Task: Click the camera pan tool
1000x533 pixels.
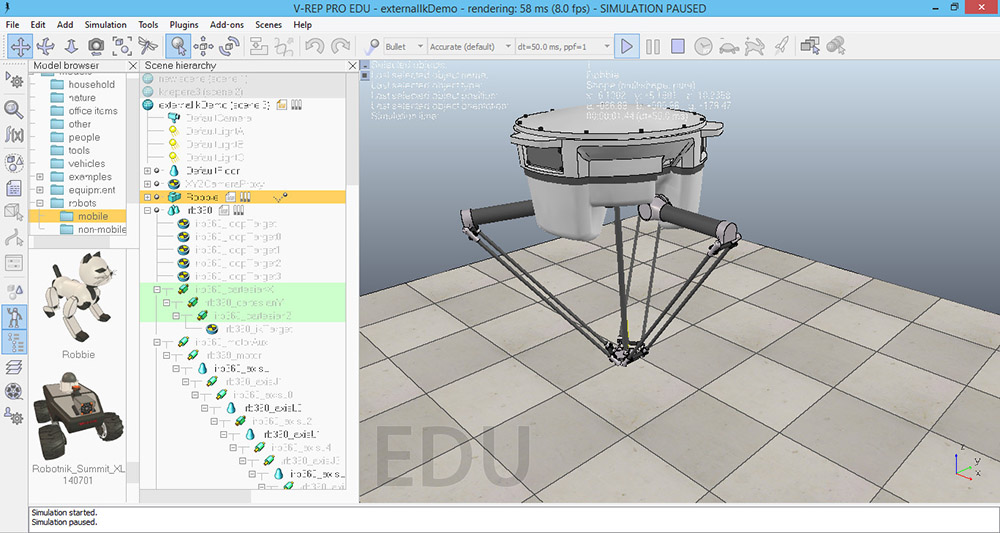Action: (20, 46)
